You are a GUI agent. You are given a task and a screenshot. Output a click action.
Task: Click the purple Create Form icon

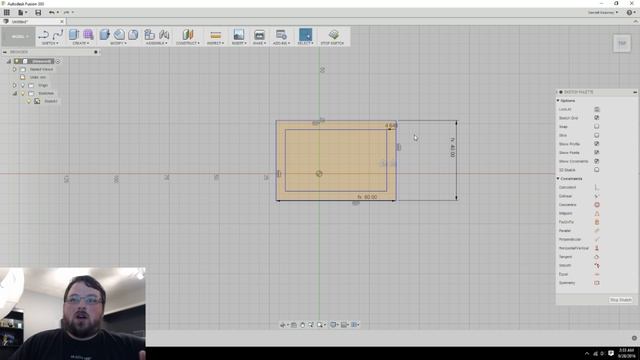point(88,35)
